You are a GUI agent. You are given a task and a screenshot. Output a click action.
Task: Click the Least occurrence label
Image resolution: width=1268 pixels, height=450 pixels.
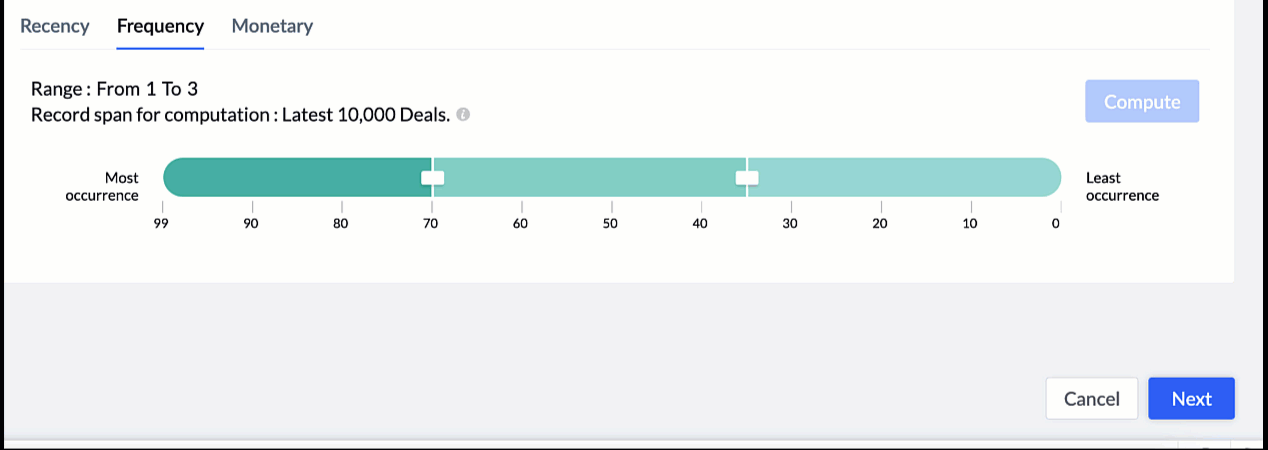[x=1122, y=187]
